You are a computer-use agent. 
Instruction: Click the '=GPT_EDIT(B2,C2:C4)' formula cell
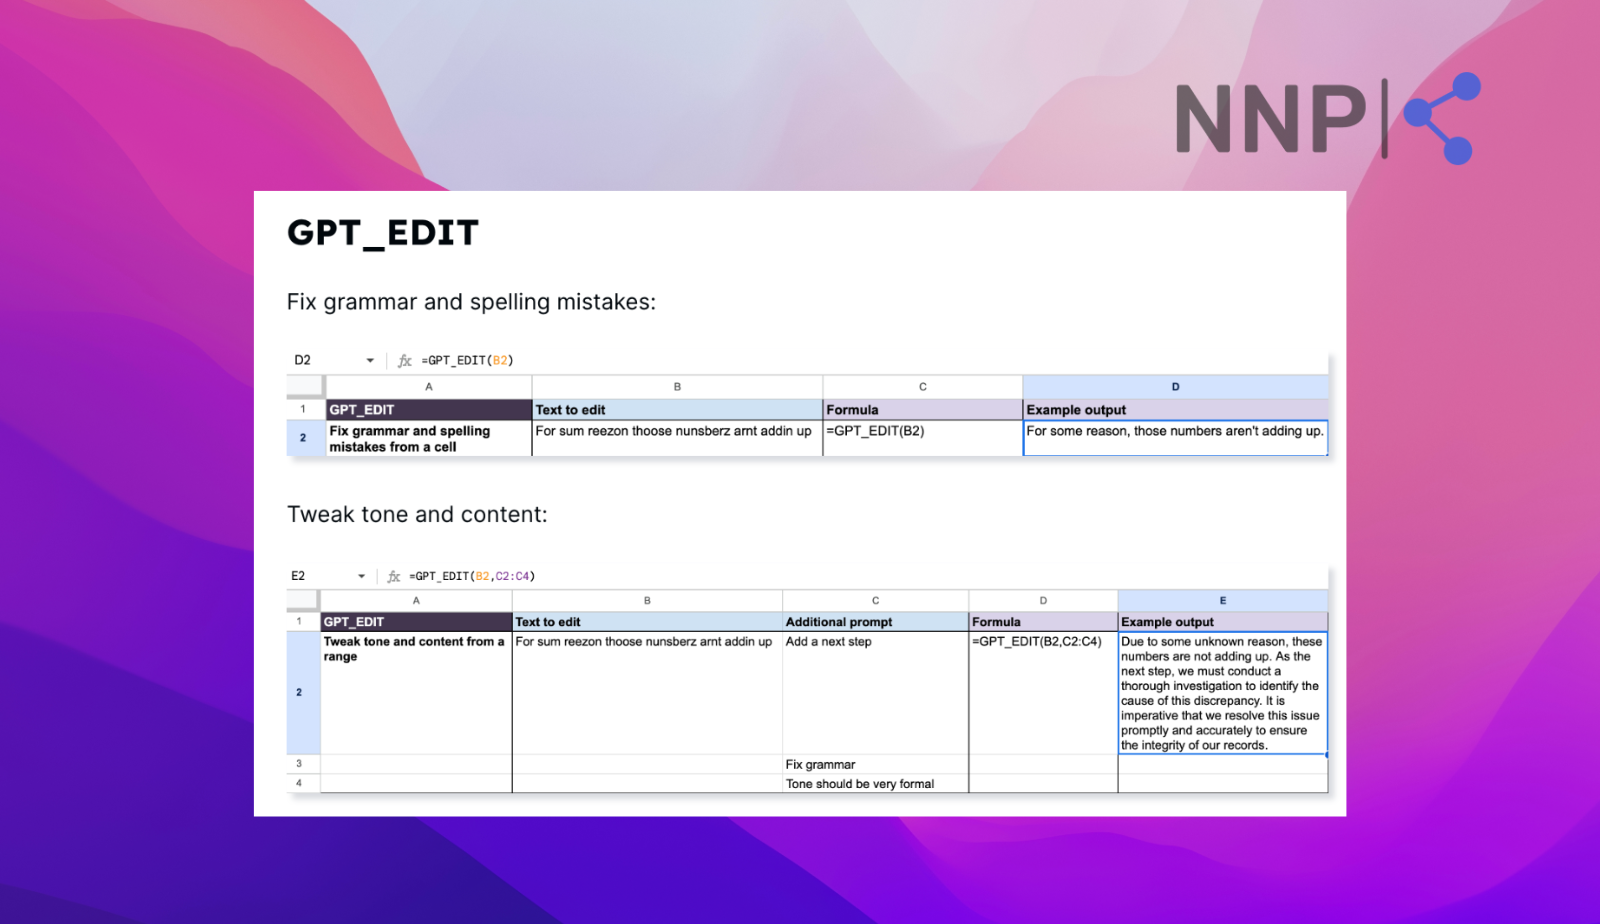(1043, 693)
